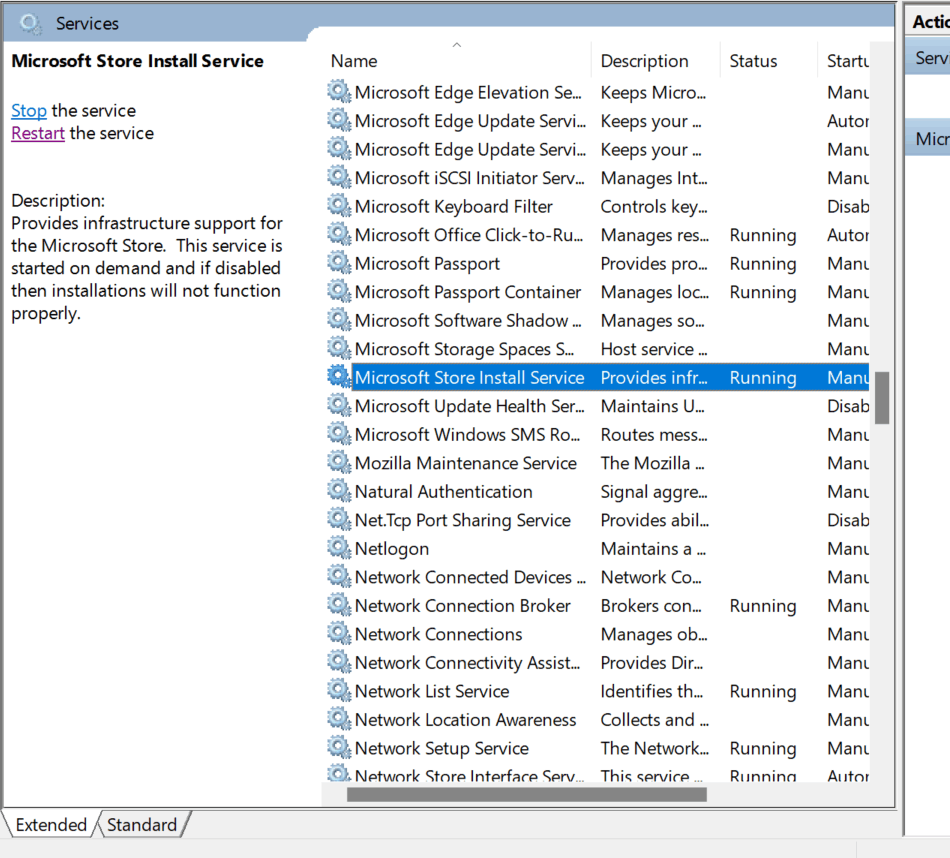The height and width of the screenshot is (858, 950).
Task: Click the gear icon beside Microsoft Update Health Service
Action: [x=339, y=405]
